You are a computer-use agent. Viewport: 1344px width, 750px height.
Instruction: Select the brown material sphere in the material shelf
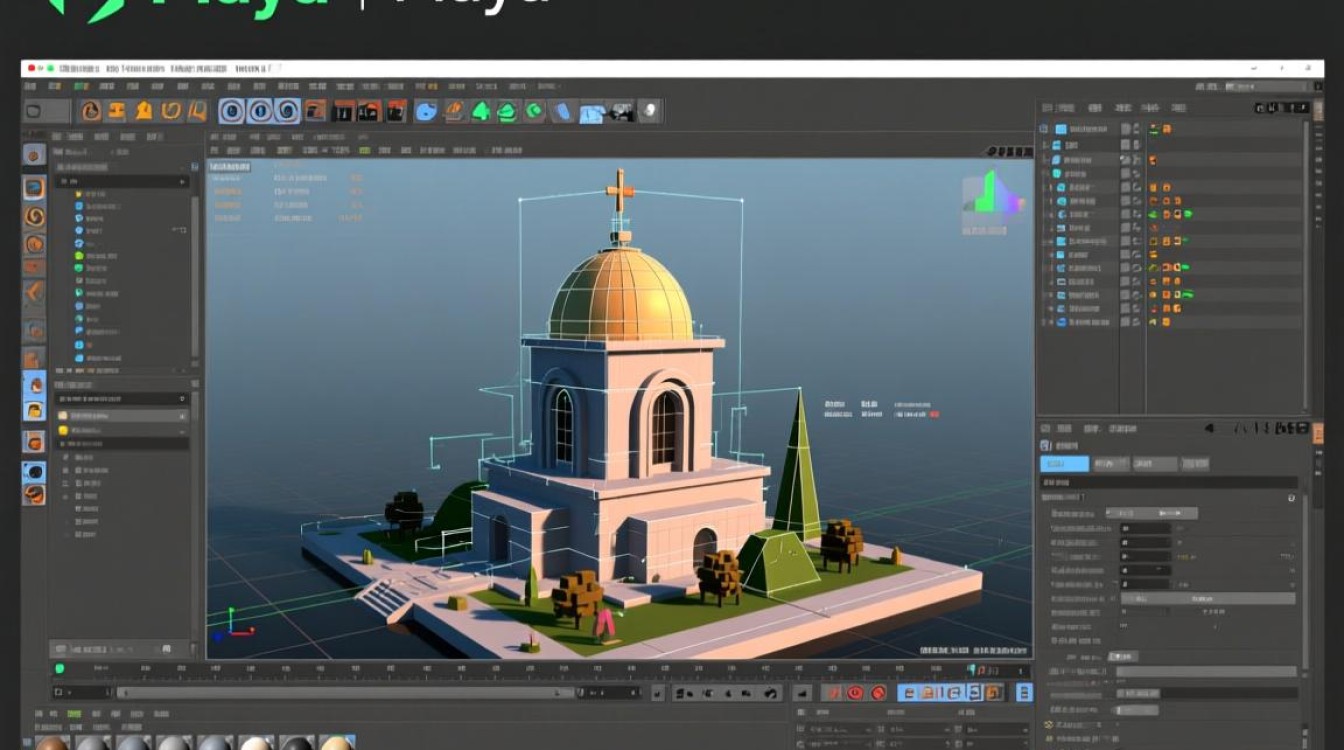52,744
